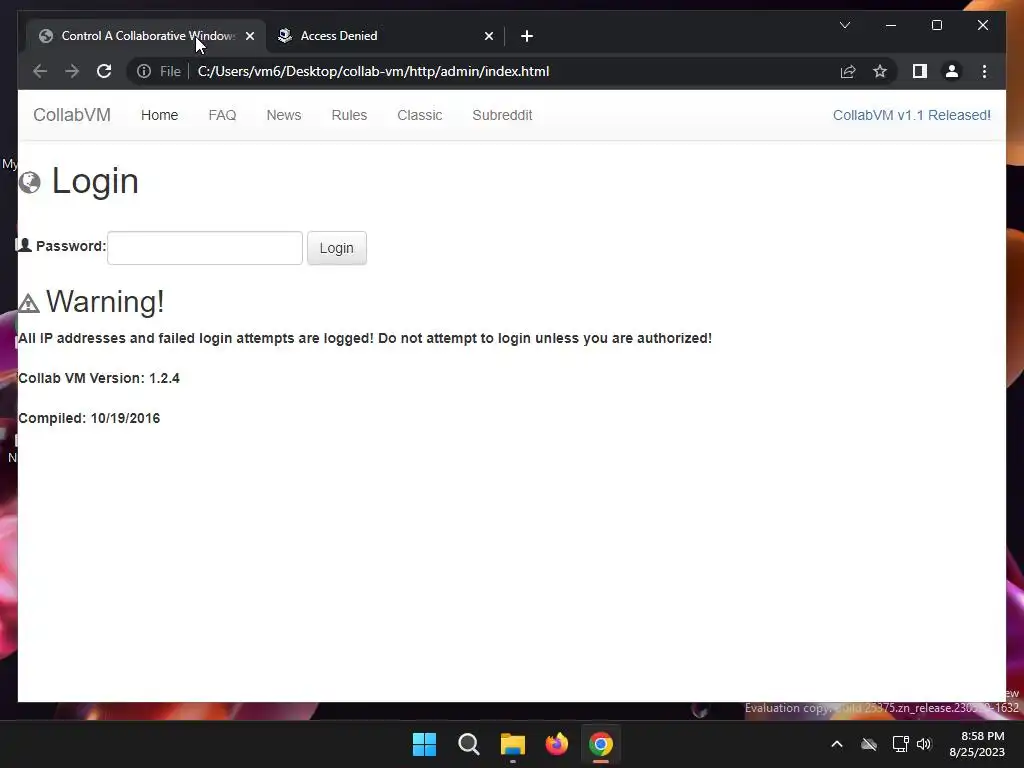1024x768 pixels.
Task: Open the Chrome side panel icon
Action: [x=920, y=71]
